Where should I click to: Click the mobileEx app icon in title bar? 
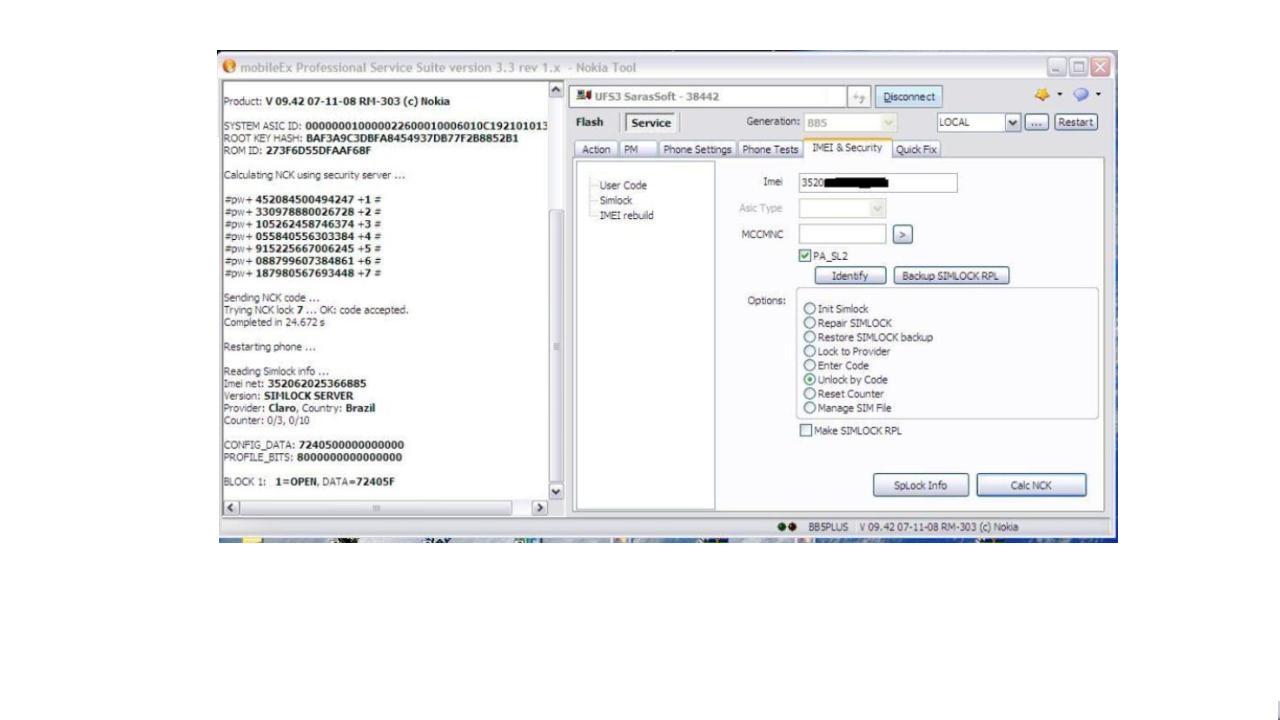coord(229,67)
